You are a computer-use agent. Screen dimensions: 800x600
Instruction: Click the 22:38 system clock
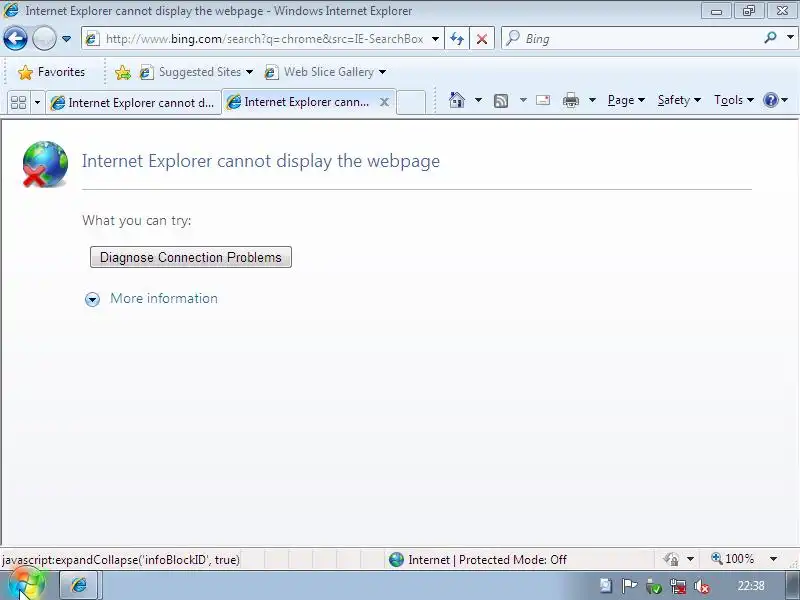click(751, 586)
